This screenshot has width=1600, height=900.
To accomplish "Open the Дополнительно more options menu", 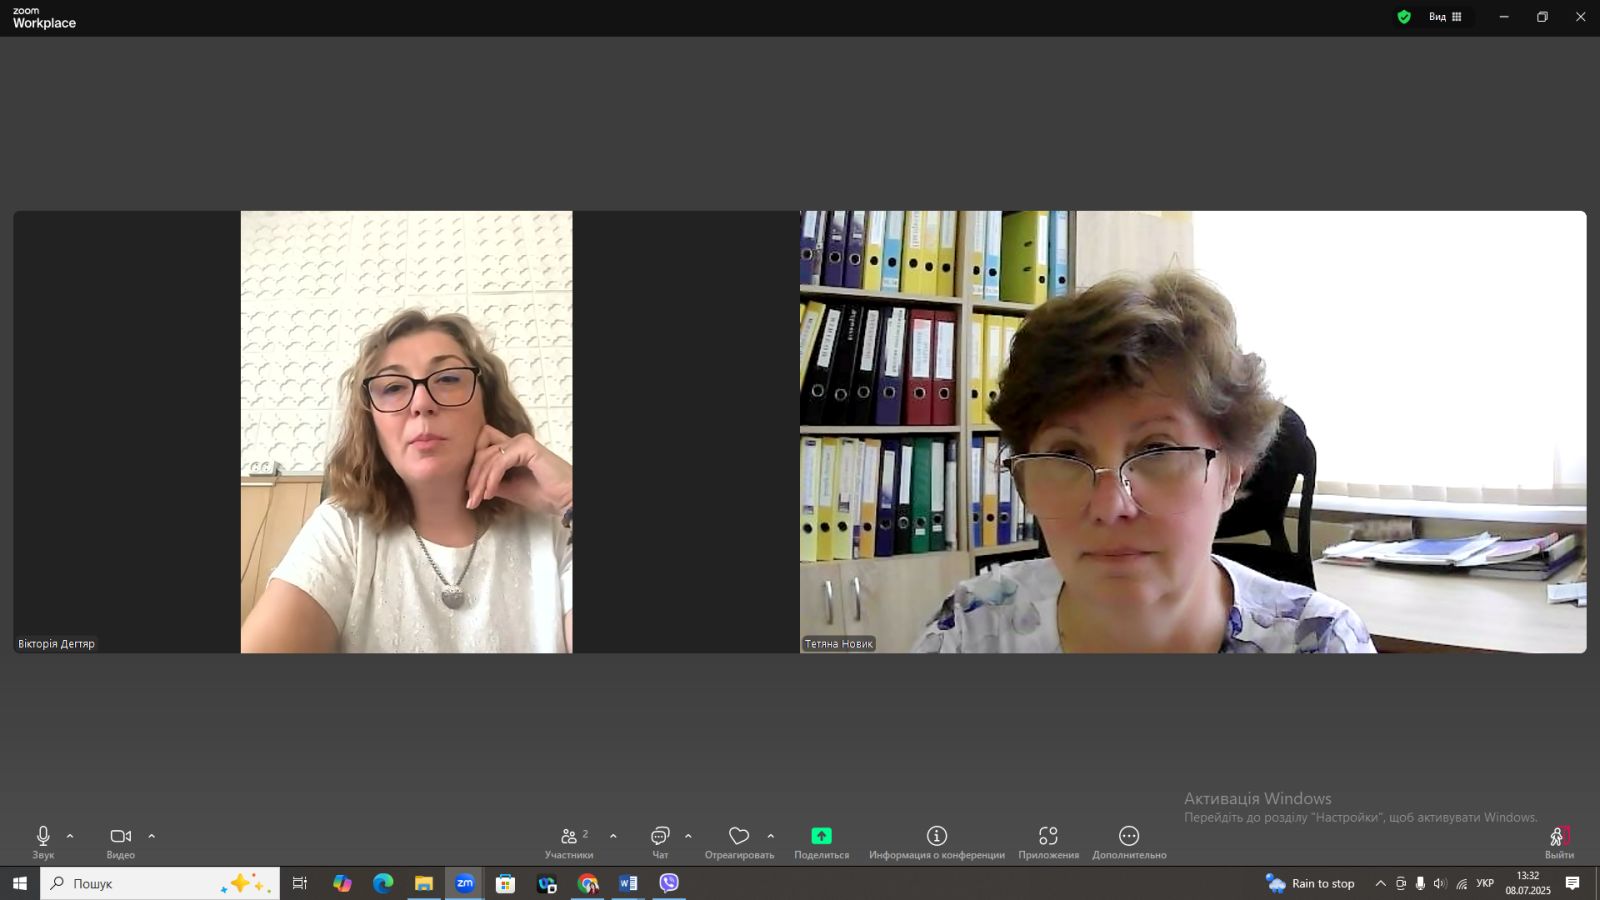I will (x=1129, y=840).
